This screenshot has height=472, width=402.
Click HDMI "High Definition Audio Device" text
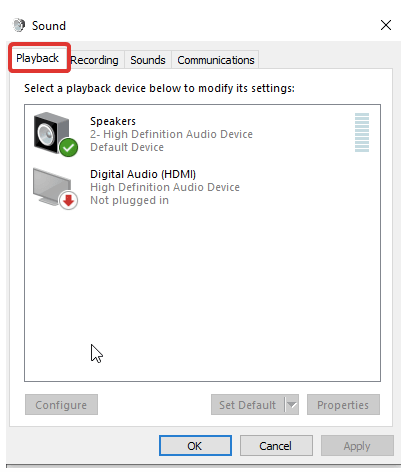tap(165, 187)
